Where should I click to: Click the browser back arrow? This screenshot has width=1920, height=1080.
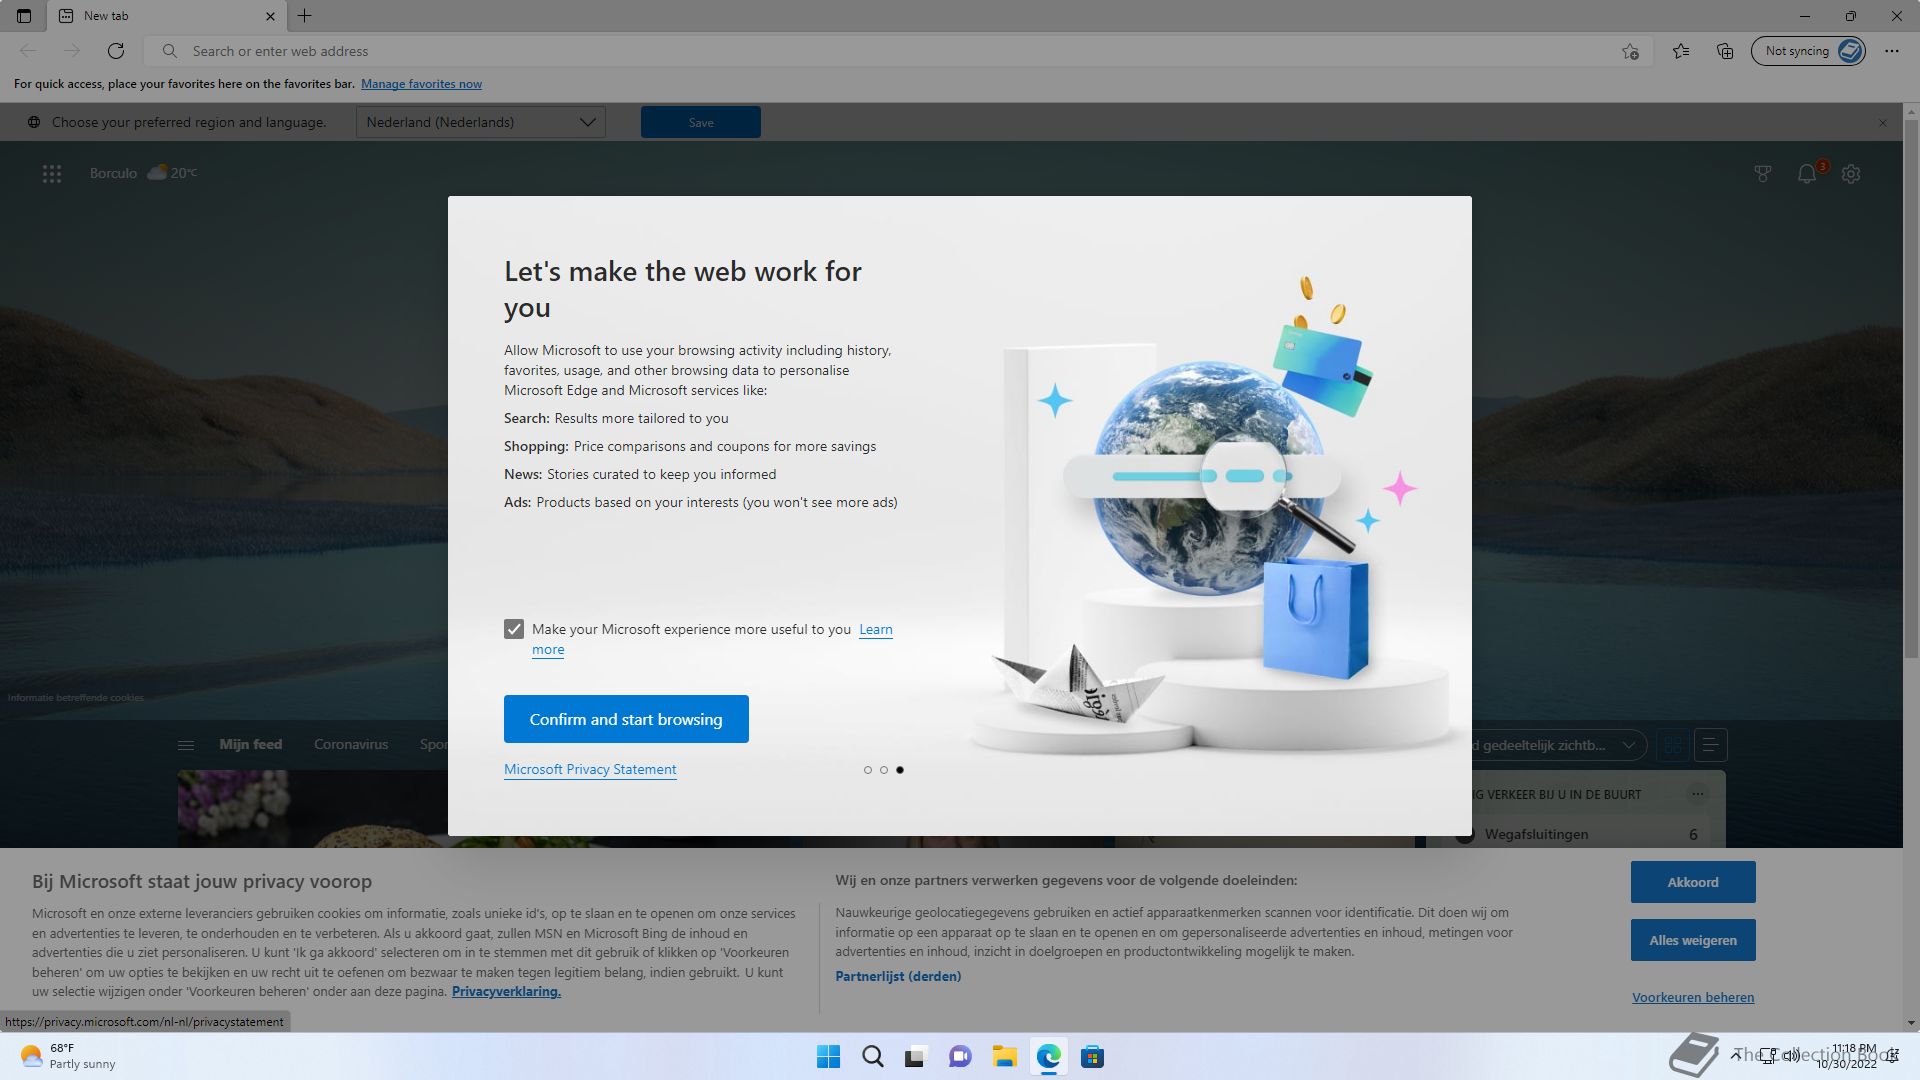28,51
